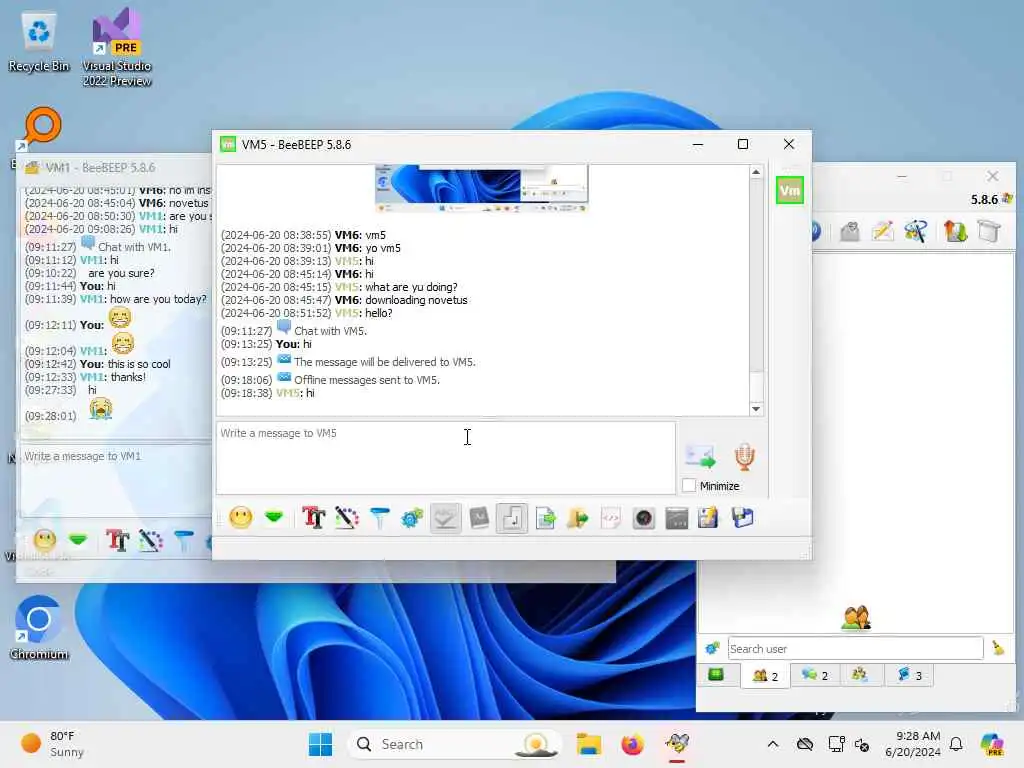1024x768 pixels.
Task: Click the "VM5: hi" message at 09:18:38
Action: point(268,393)
